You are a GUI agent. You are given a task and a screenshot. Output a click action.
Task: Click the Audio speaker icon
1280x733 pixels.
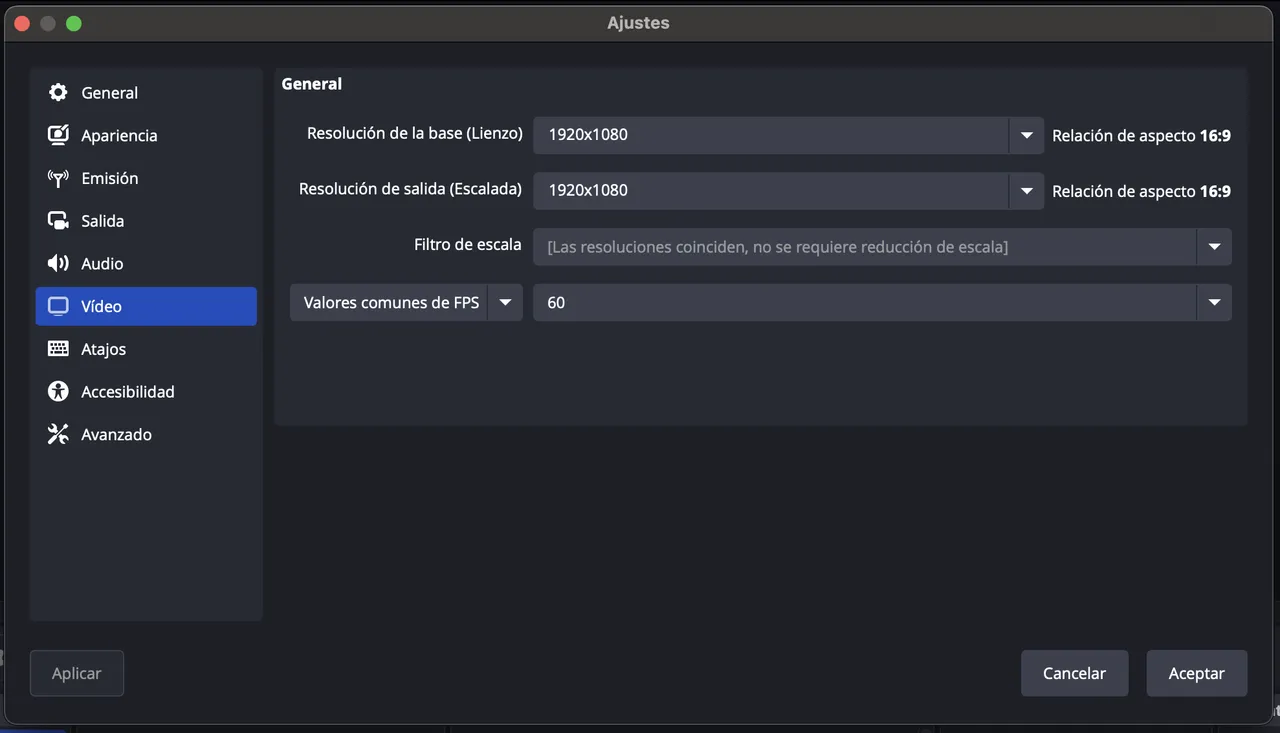58,264
